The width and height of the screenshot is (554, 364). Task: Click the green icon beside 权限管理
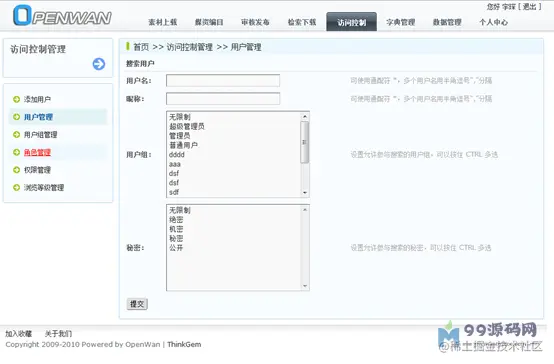[16, 170]
